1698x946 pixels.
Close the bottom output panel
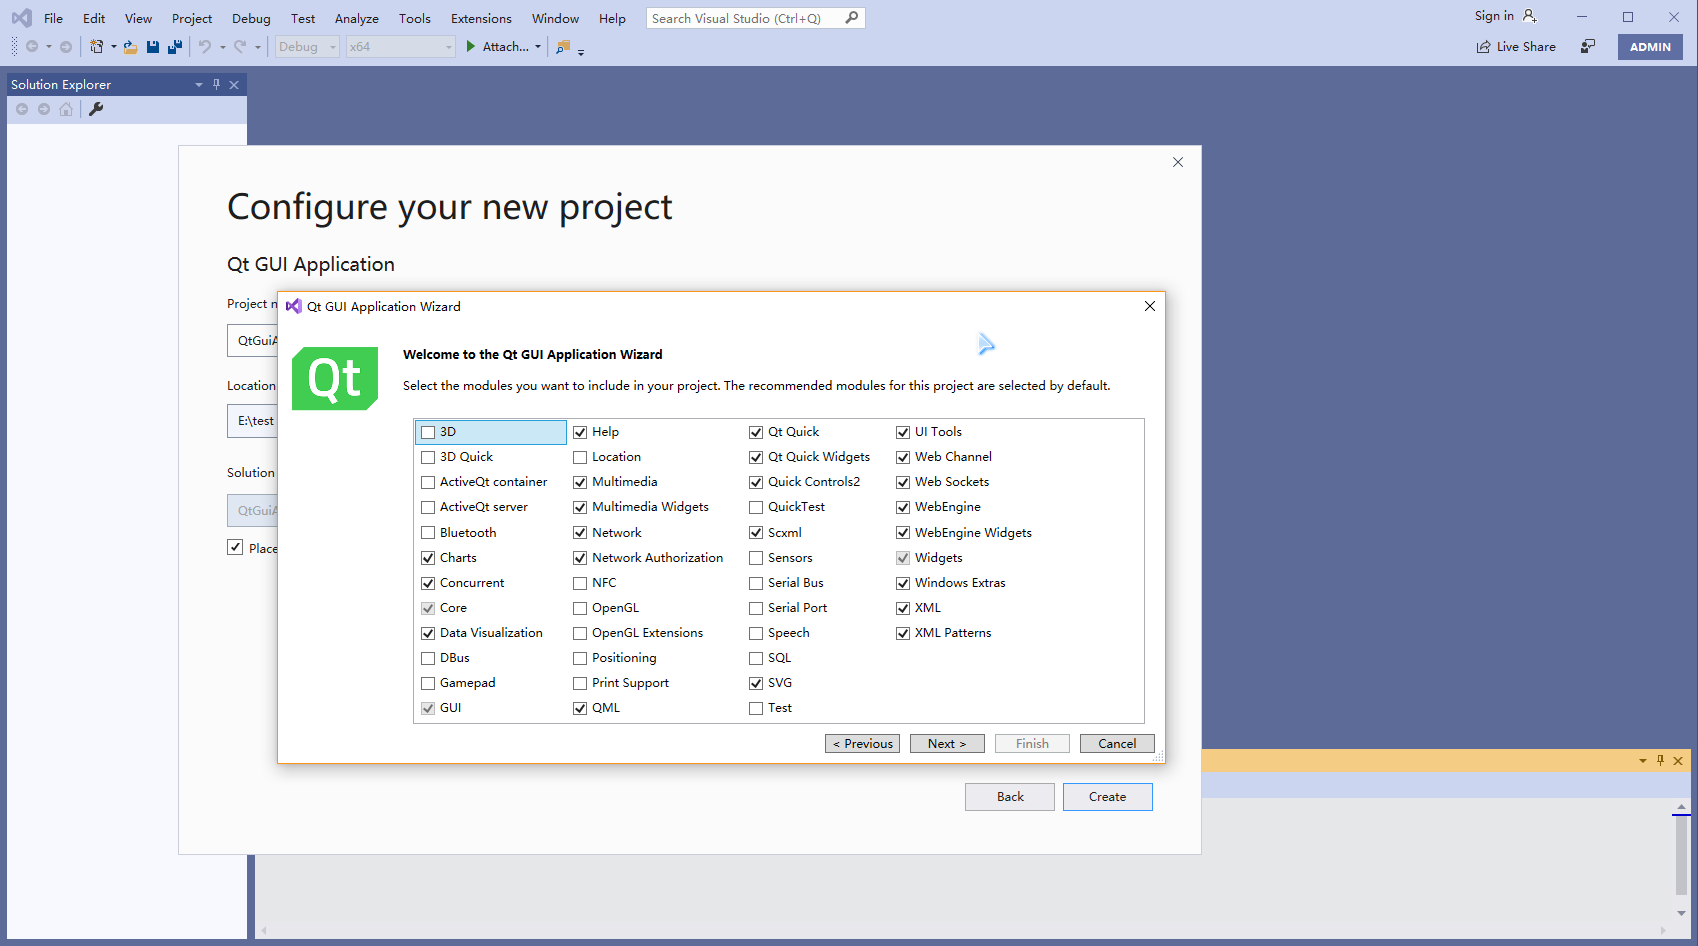pos(1678,761)
